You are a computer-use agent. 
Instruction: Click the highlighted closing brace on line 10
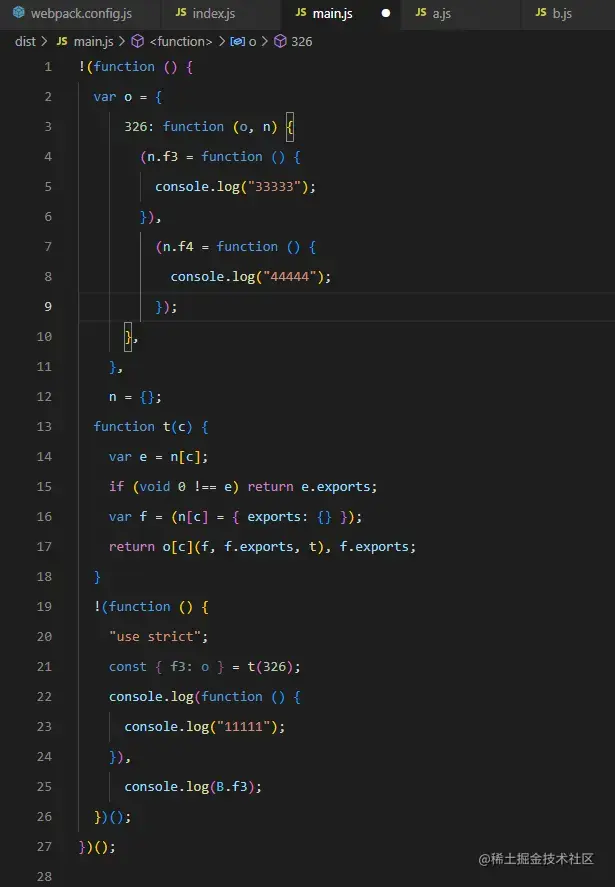point(128,337)
